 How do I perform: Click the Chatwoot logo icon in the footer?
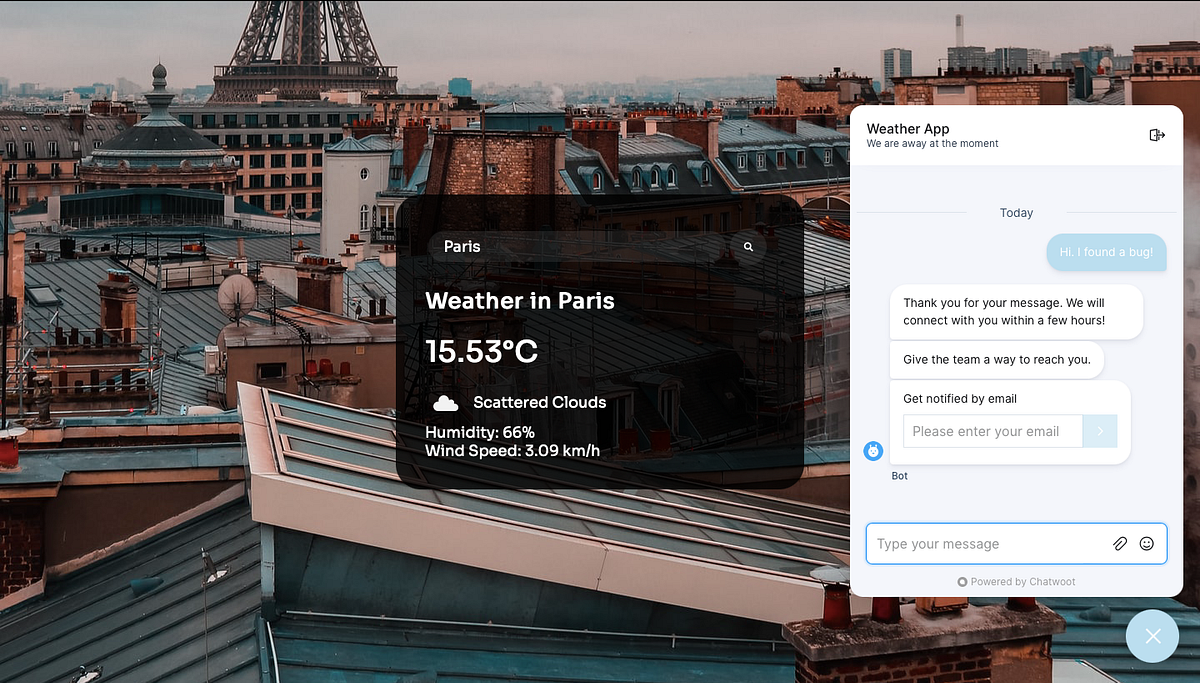[x=962, y=581]
